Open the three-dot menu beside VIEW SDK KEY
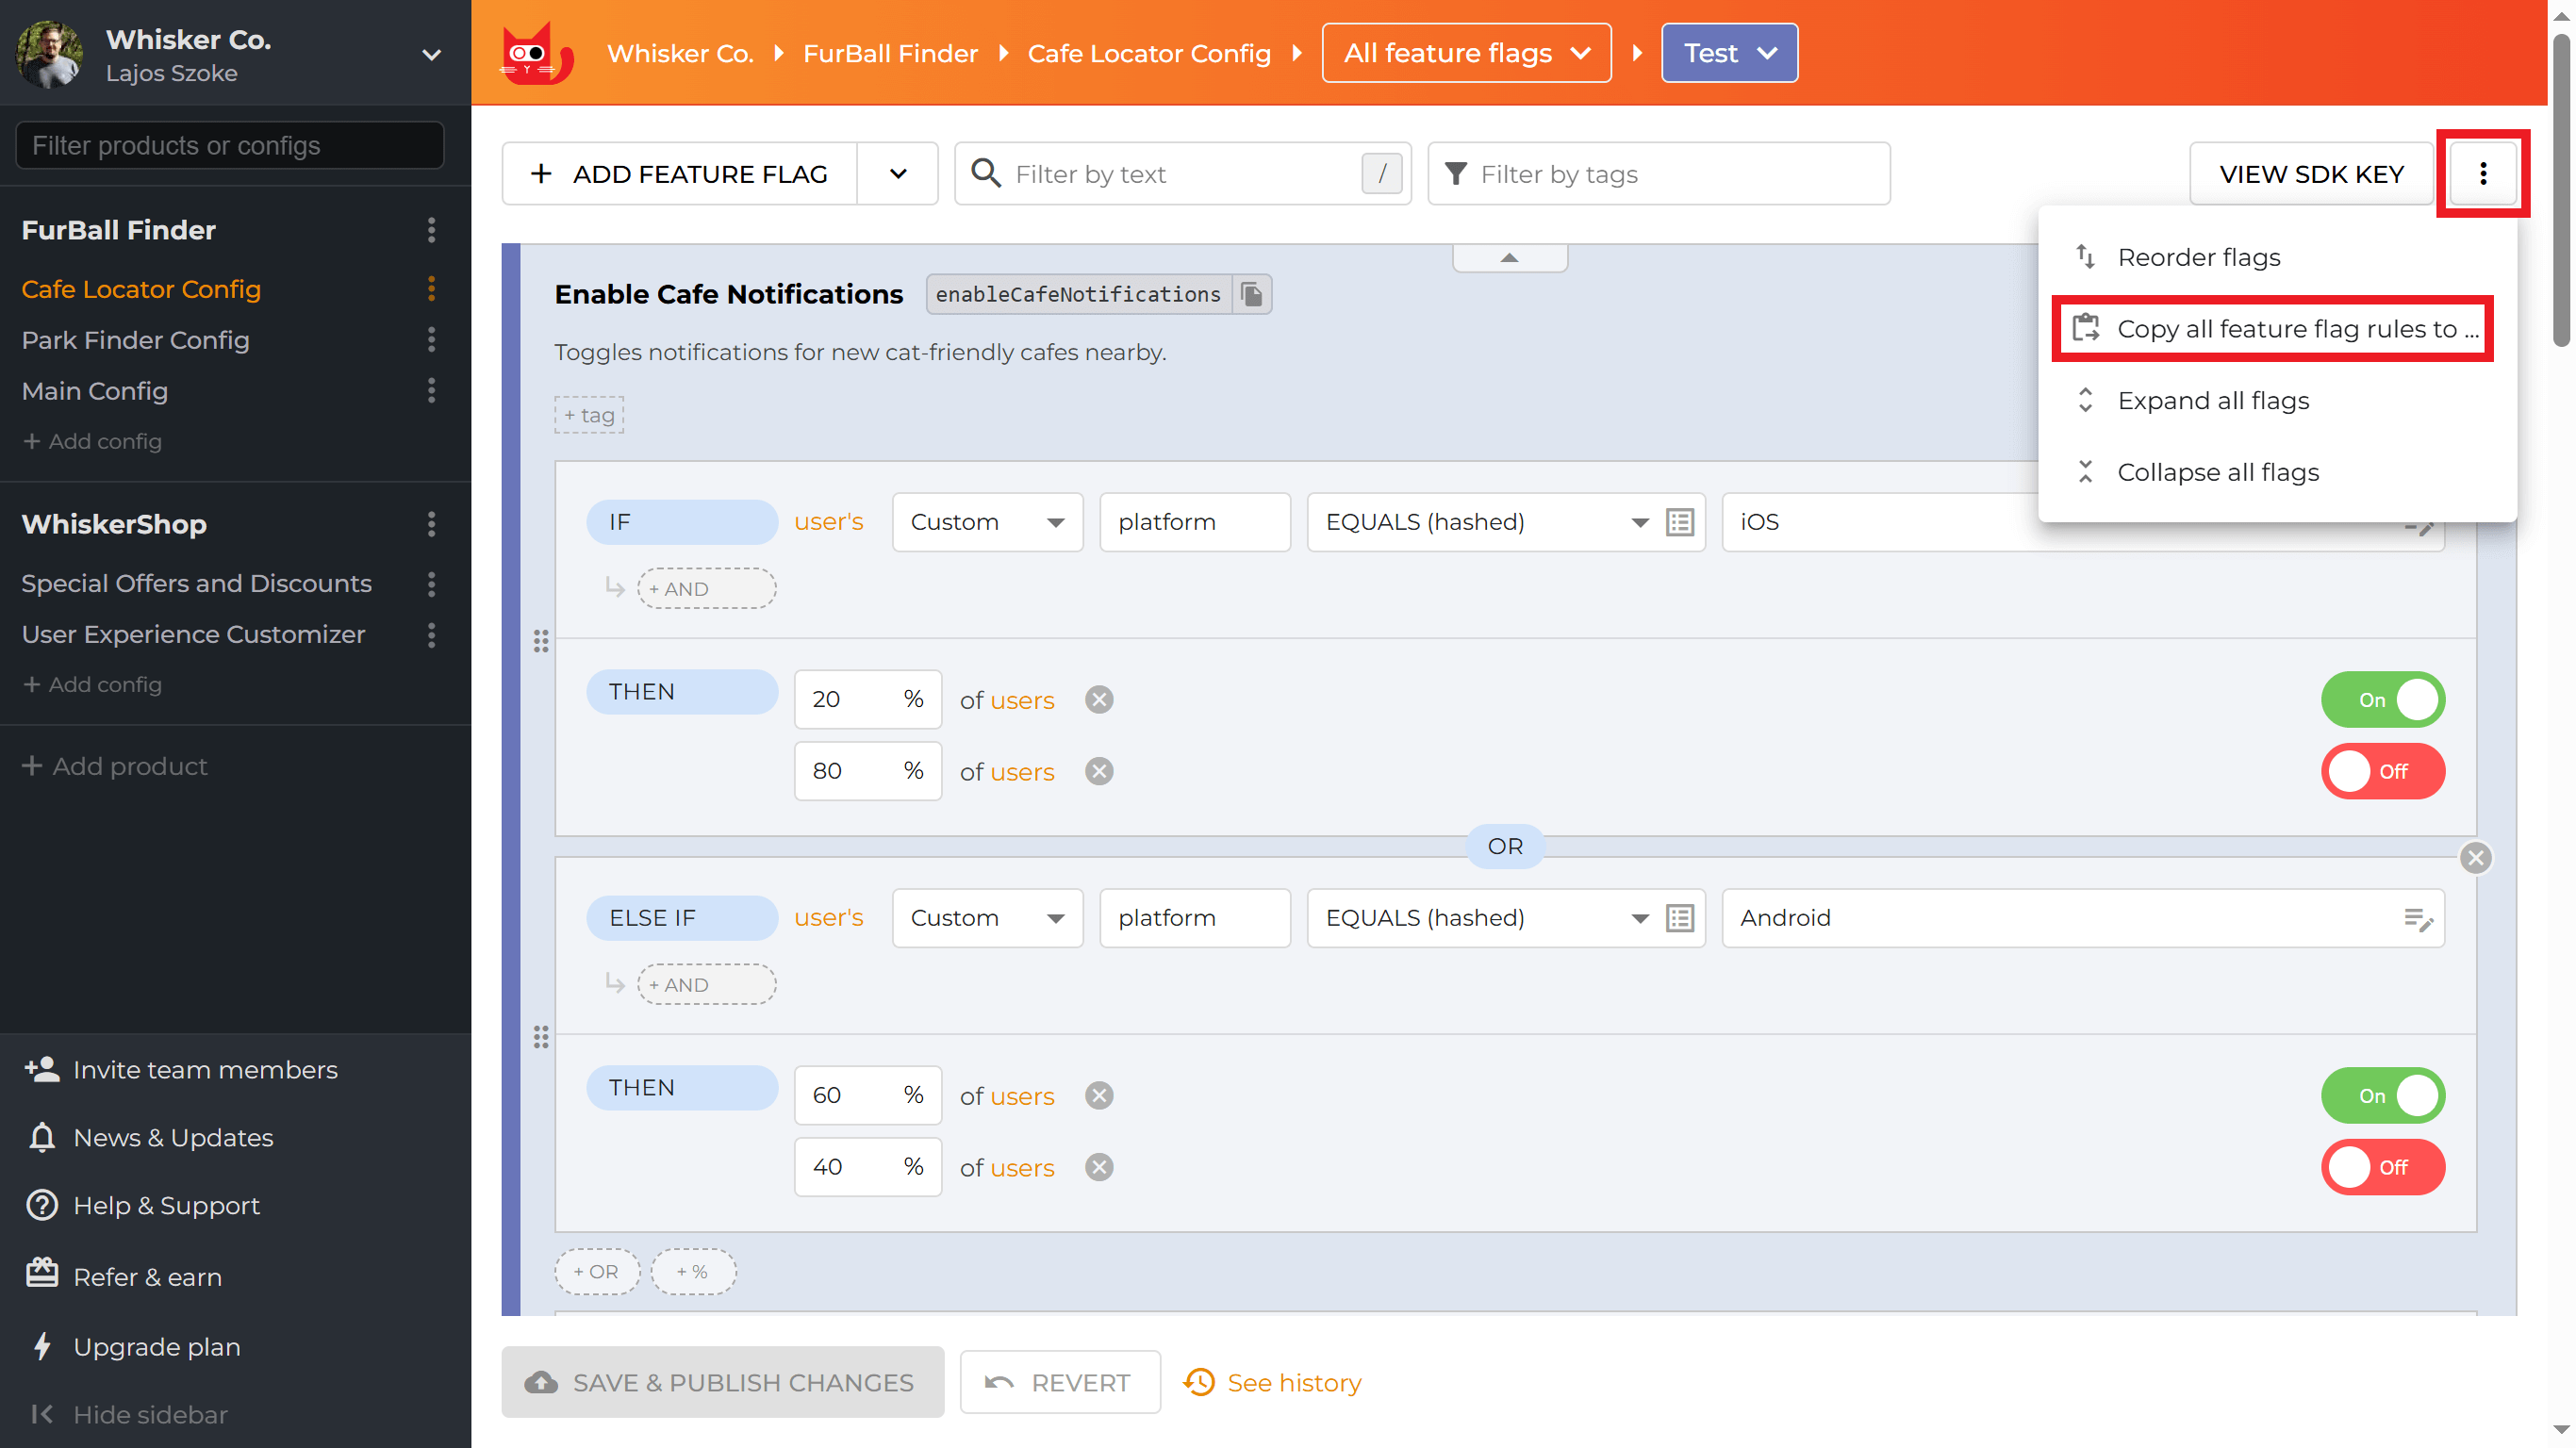 pyautogui.click(x=2482, y=174)
